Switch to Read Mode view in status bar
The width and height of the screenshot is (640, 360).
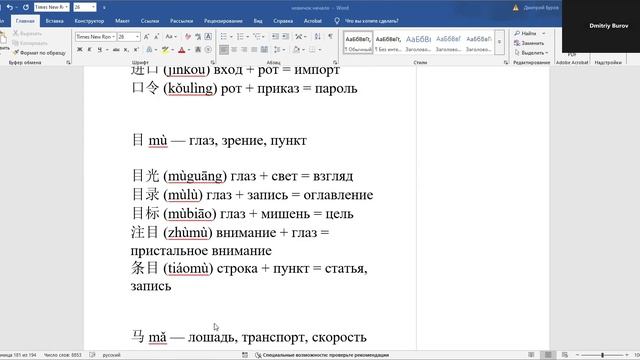531,355
